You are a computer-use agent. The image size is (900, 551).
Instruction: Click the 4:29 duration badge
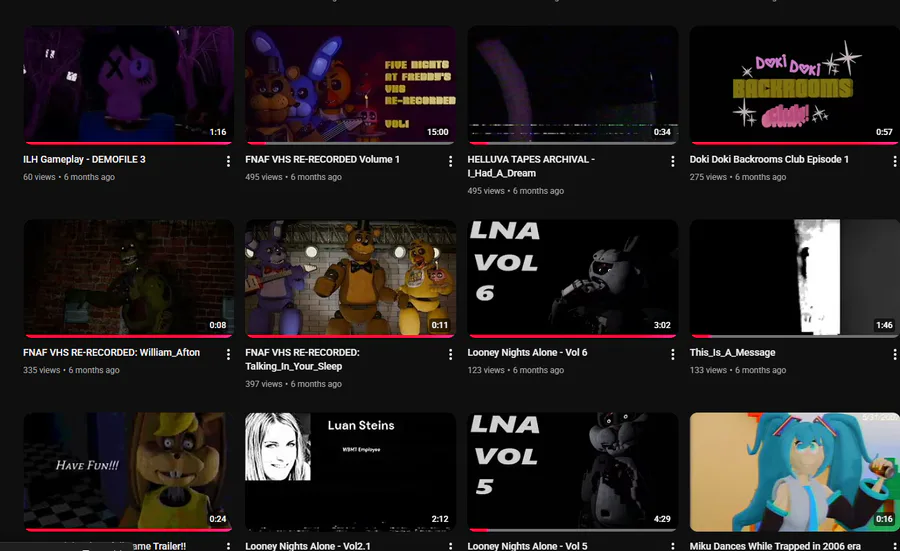662,519
